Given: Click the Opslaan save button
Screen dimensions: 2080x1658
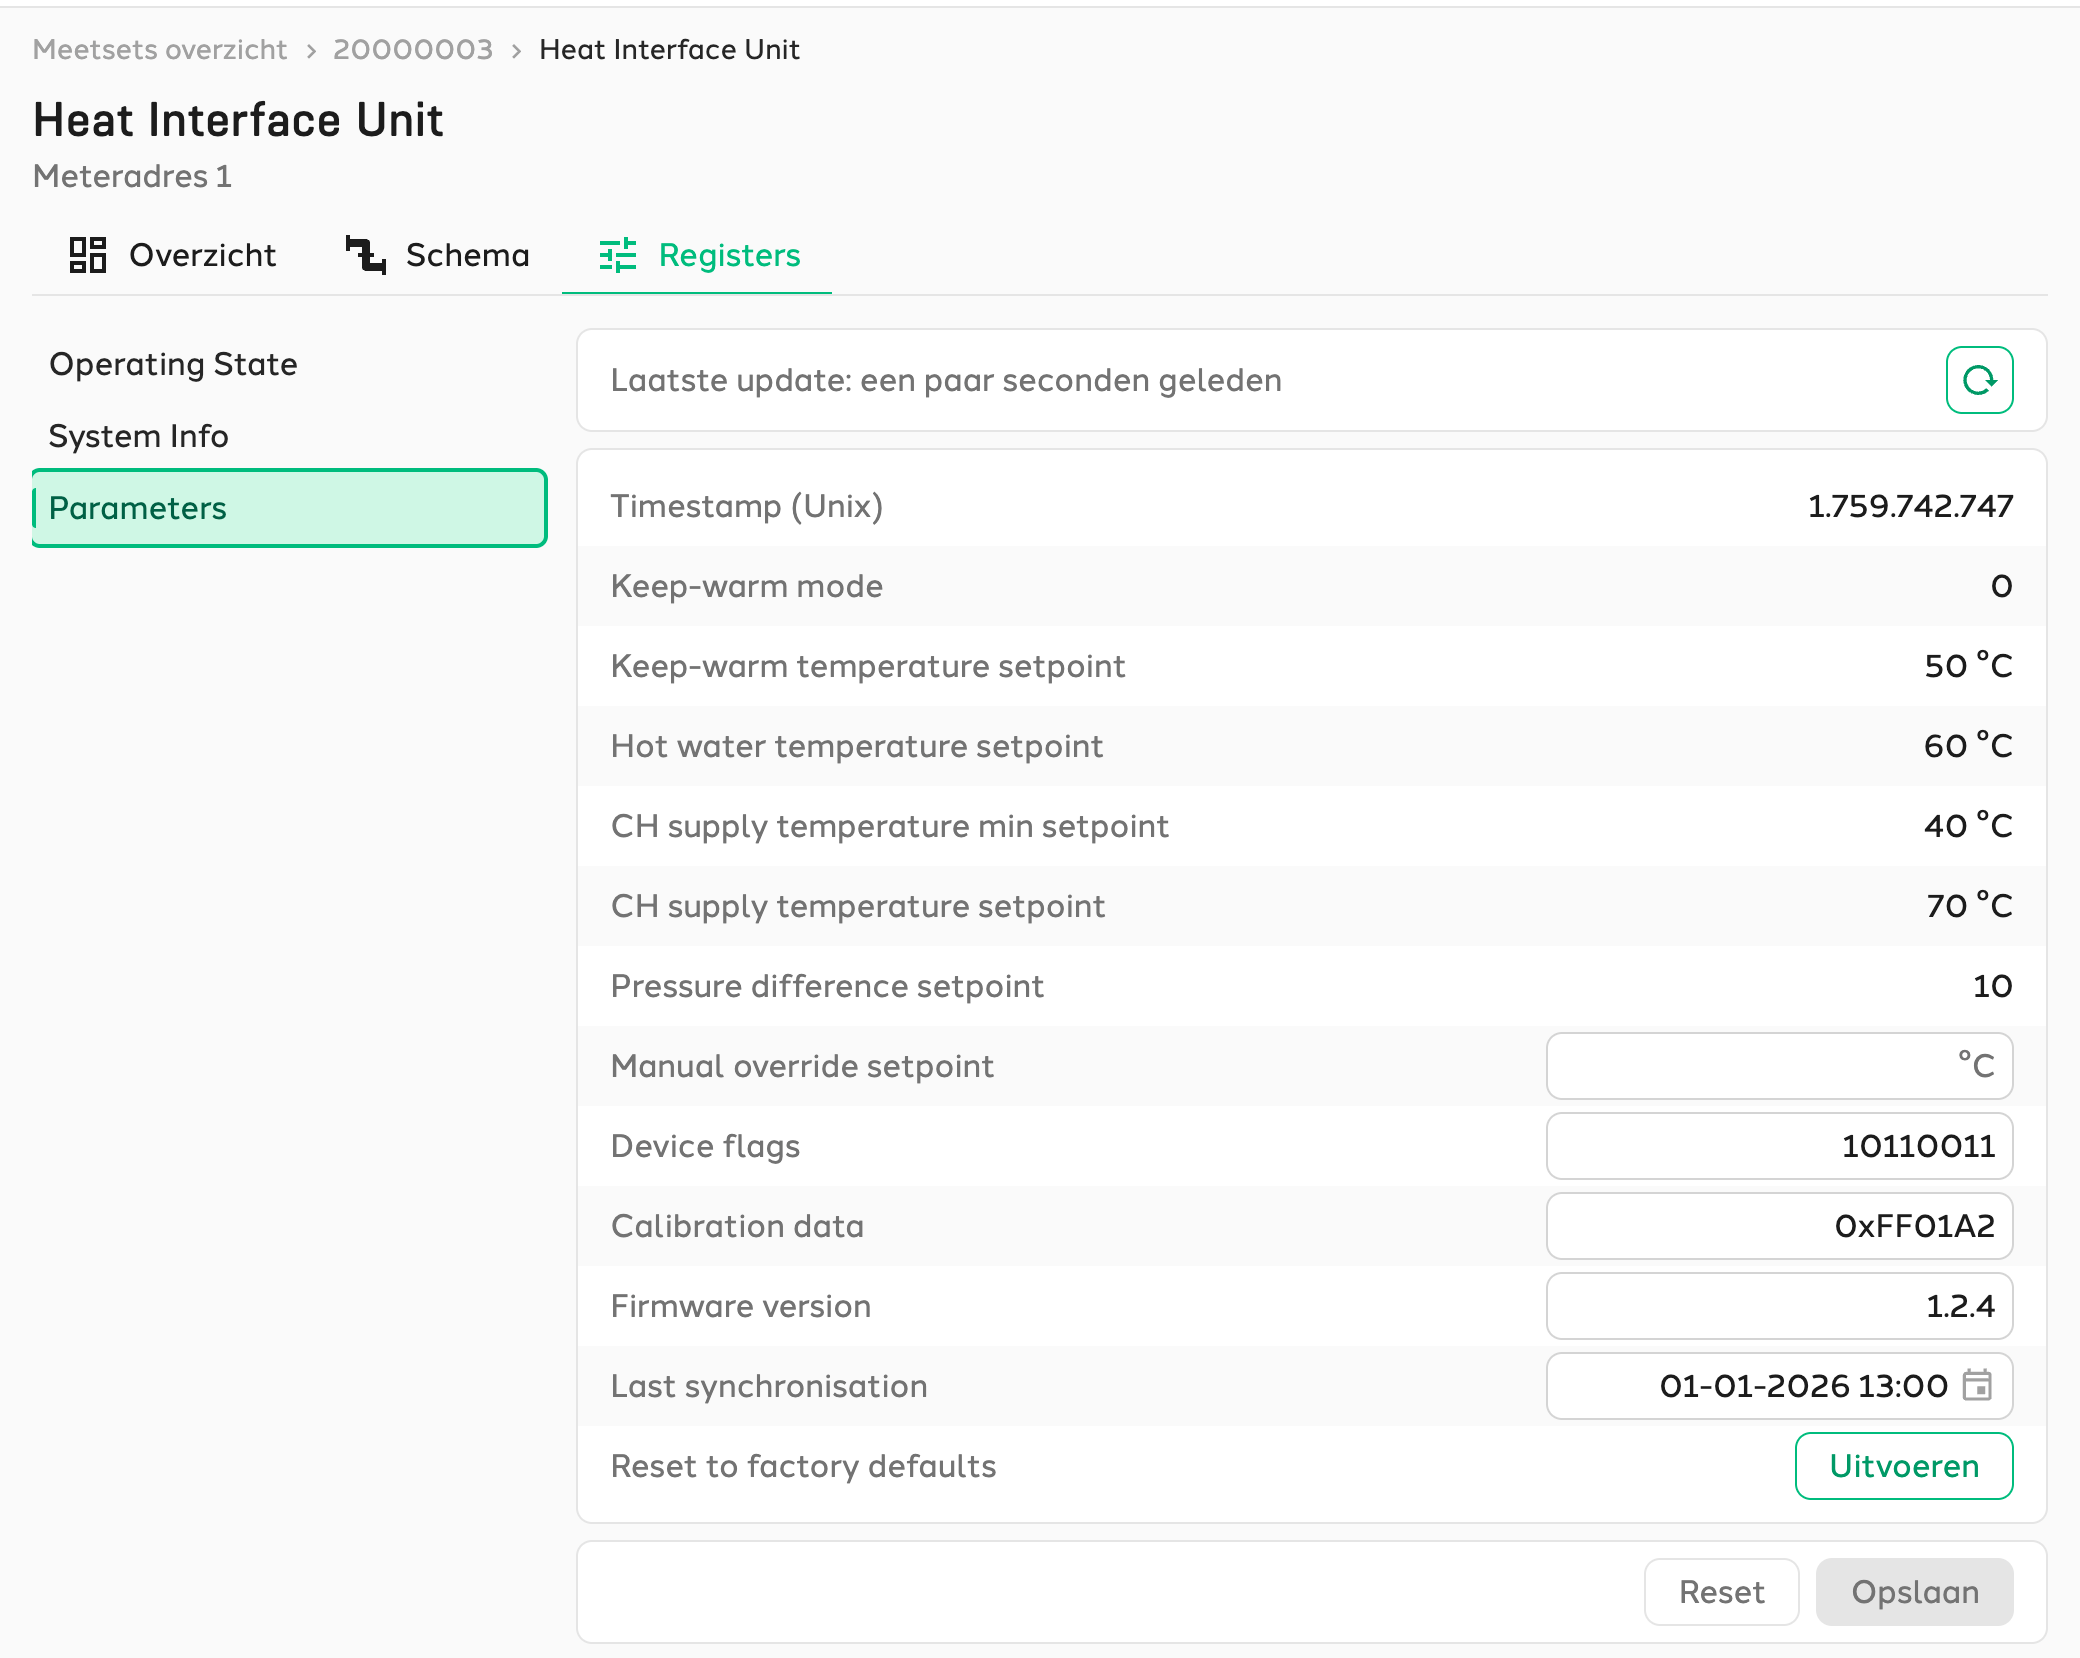Looking at the screenshot, I should point(1915,1592).
